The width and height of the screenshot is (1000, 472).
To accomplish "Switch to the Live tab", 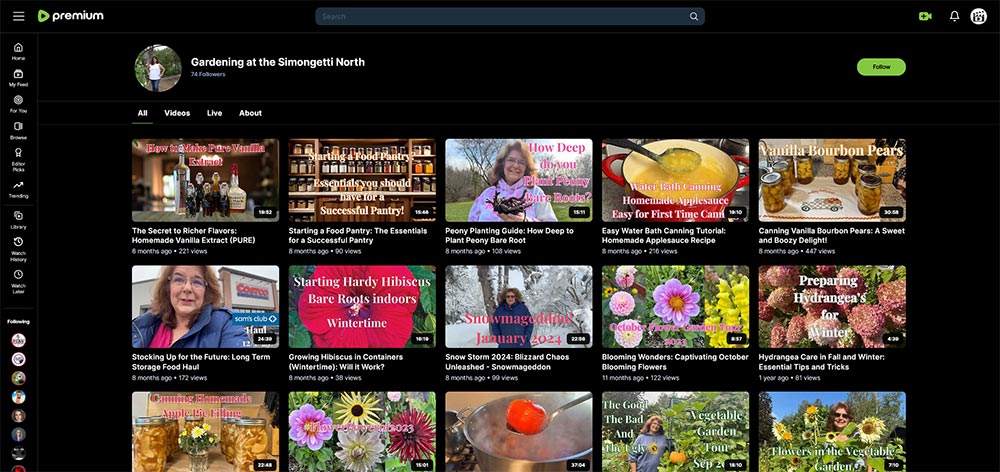I will [x=214, y=113].
